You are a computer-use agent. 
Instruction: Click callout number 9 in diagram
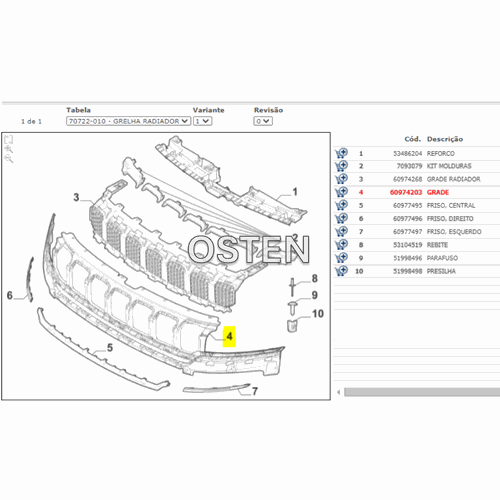314,295
